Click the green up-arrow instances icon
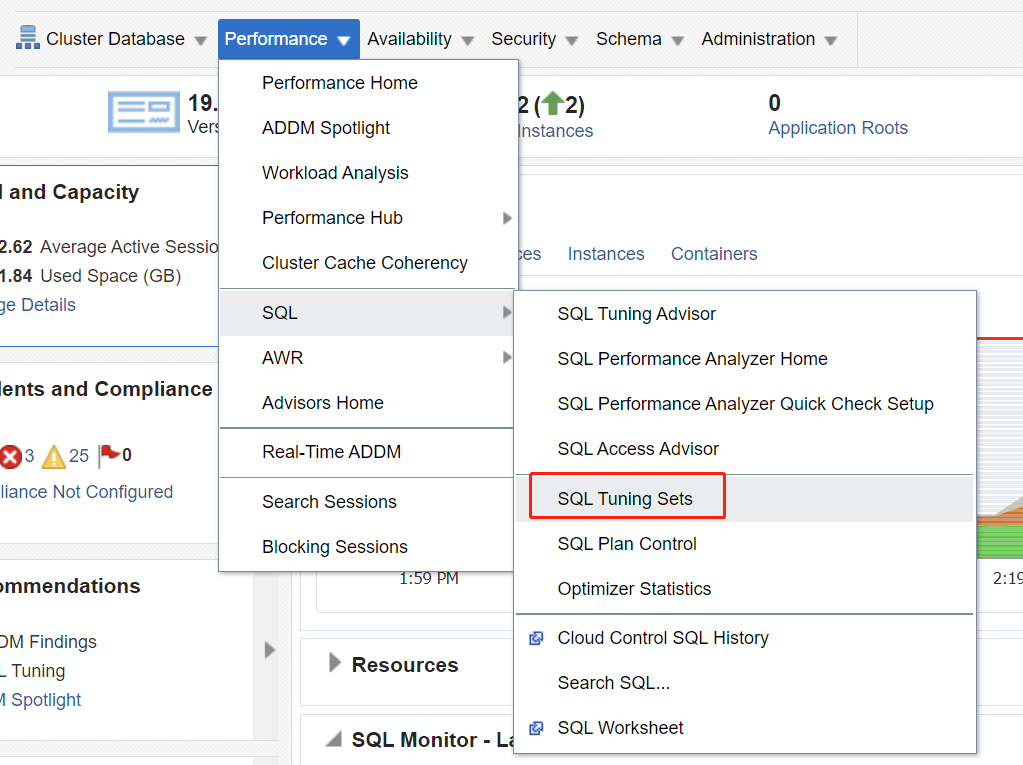The width and height of the screenshot is (1023, 765). 553,103
